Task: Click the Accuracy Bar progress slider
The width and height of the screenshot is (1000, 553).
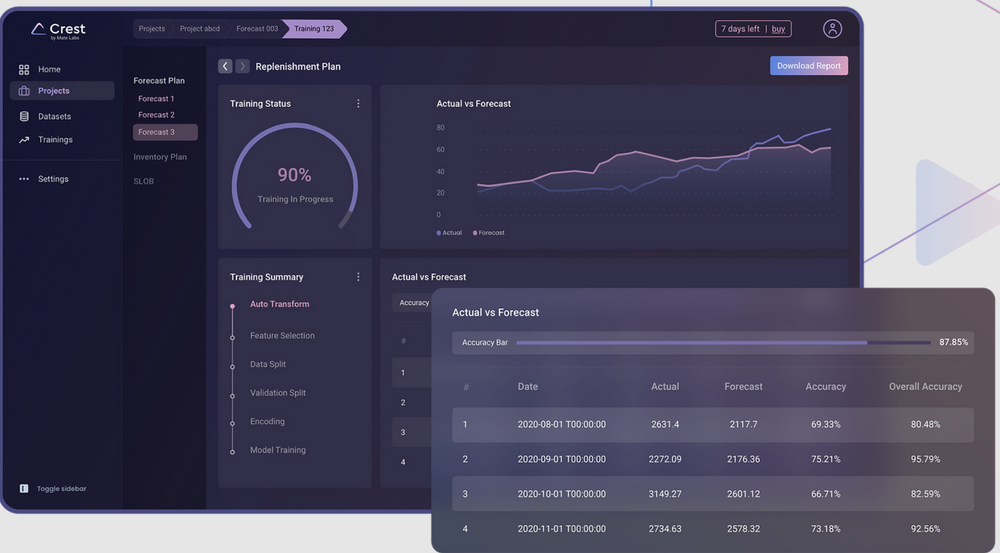Action: tap(723, 343)
